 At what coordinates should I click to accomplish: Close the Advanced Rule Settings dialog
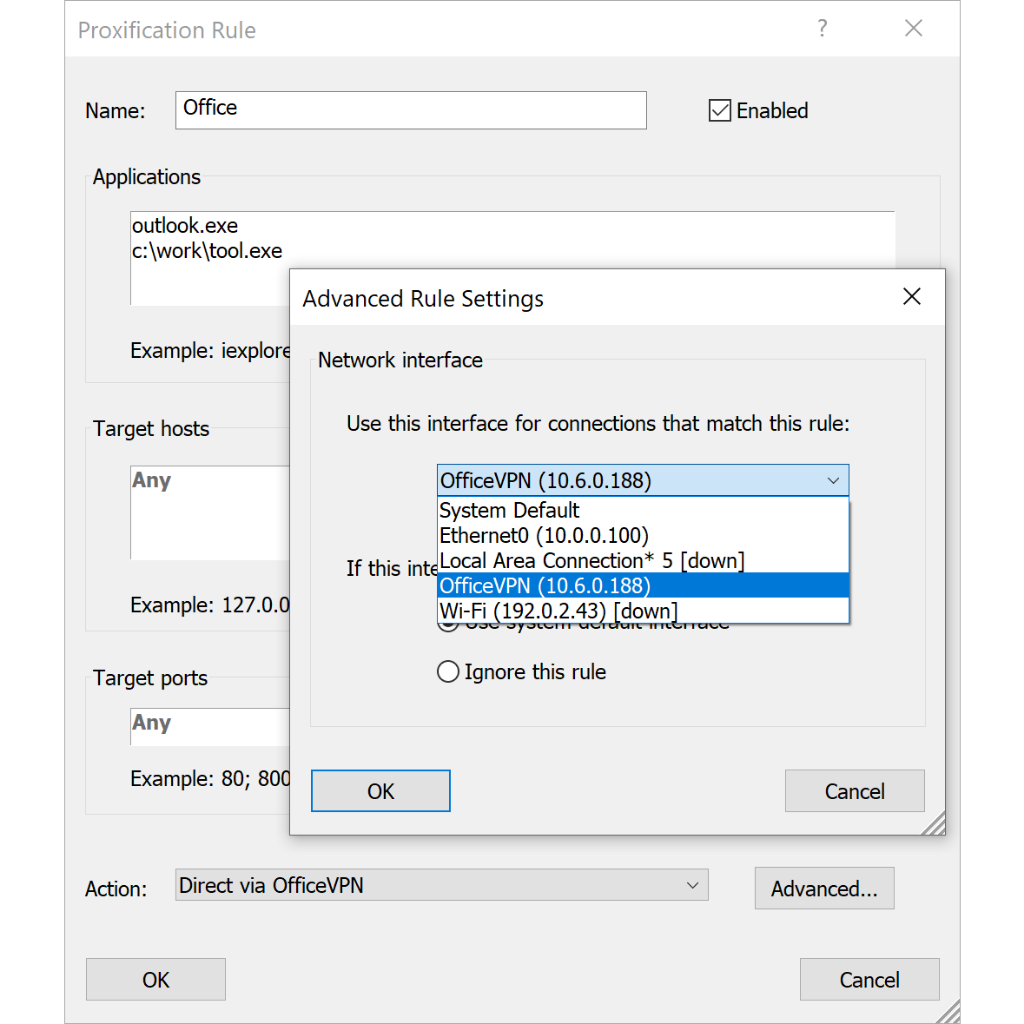coord(911,297)
